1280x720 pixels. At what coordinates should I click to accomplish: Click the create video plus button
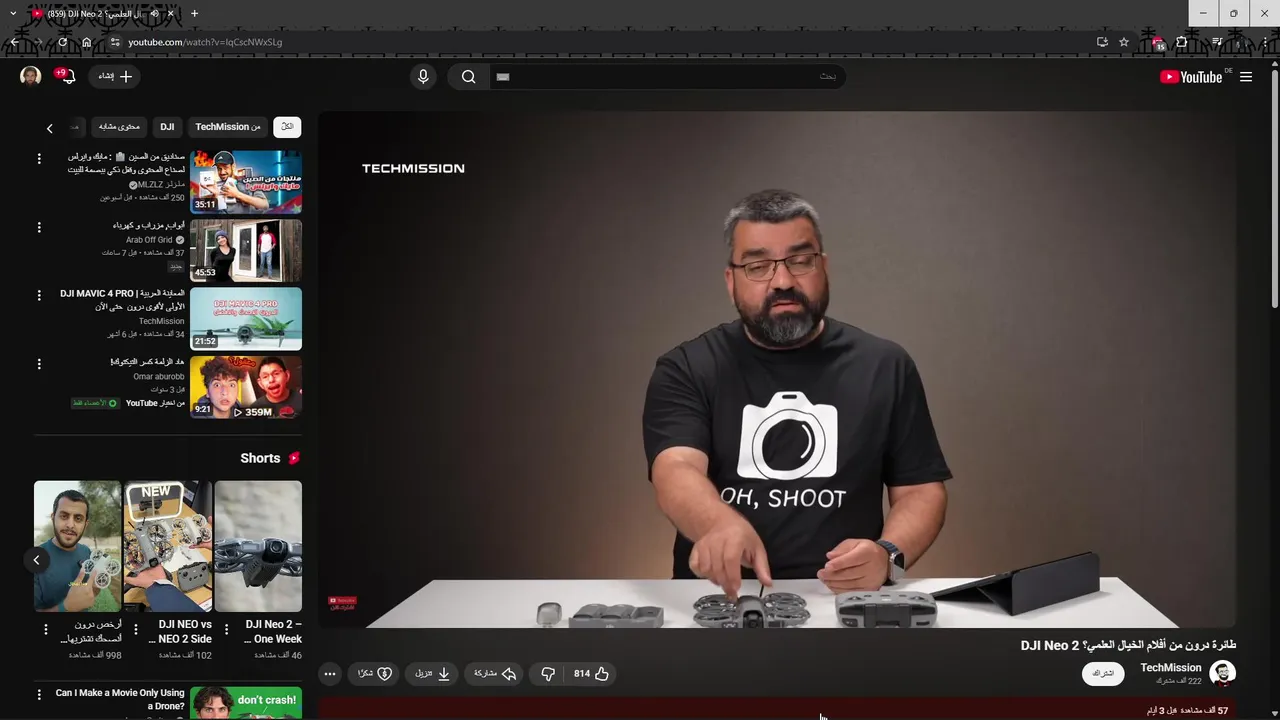[115, 76]
